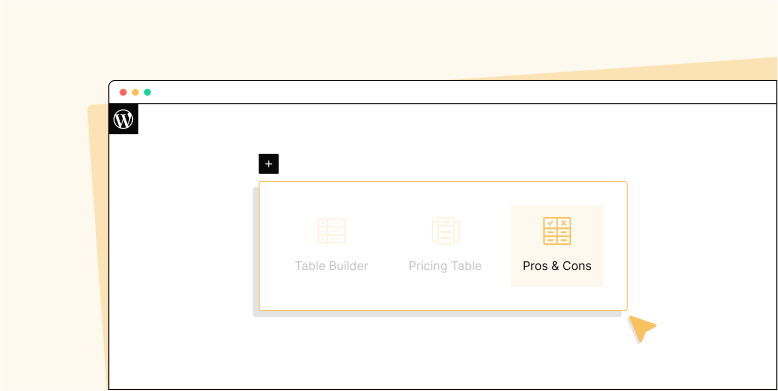This screenshot has width=778, height=391.
Task: Click the X cell in the Pros & Cons icon
Action: tap(563, 223)
